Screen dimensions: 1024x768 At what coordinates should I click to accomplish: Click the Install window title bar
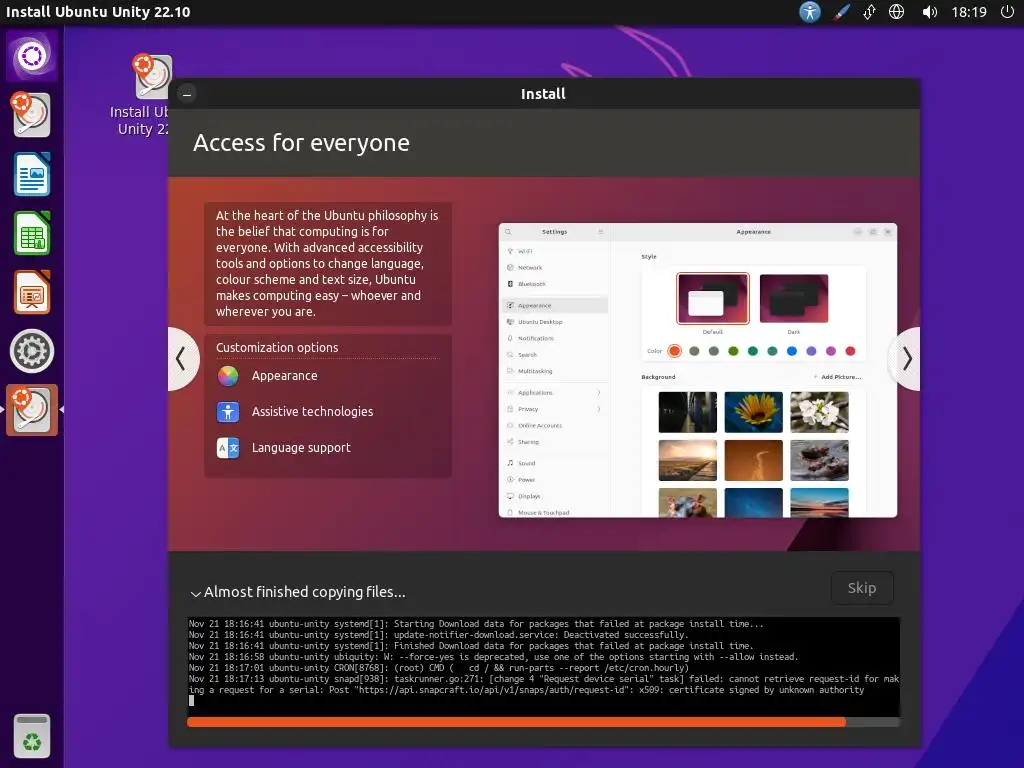click(543, 94)
